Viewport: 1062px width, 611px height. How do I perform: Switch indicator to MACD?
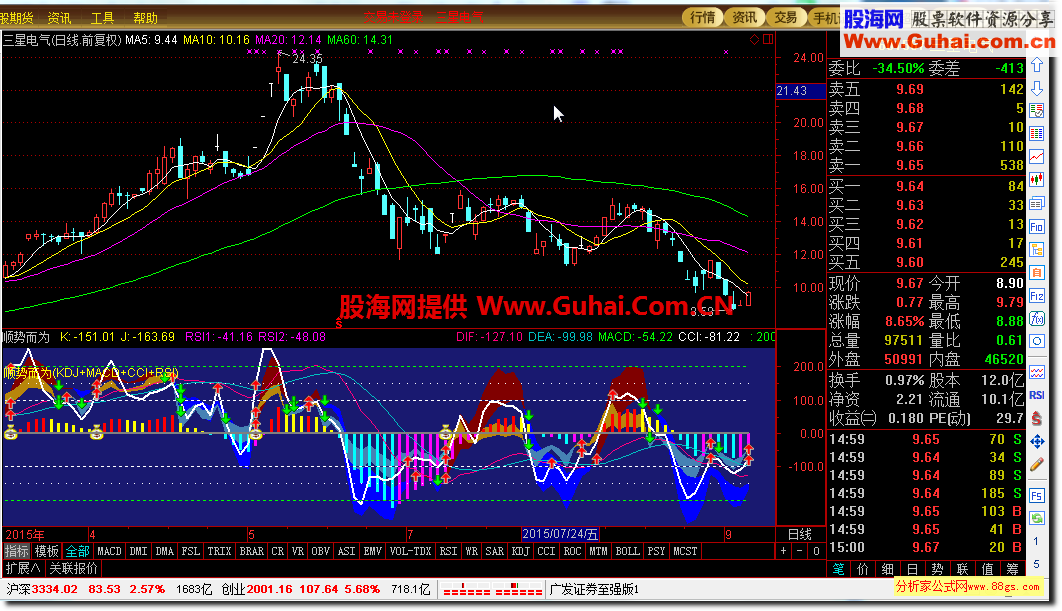[x=109, y=551]
